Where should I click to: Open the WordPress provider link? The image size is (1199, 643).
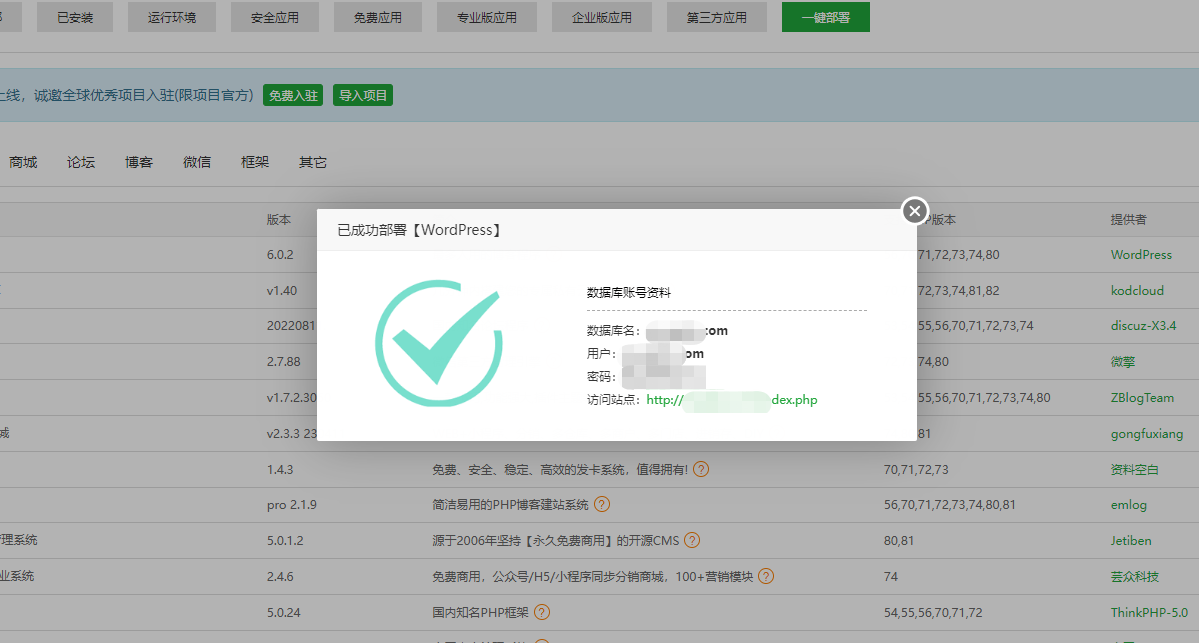click(1141, 255)
